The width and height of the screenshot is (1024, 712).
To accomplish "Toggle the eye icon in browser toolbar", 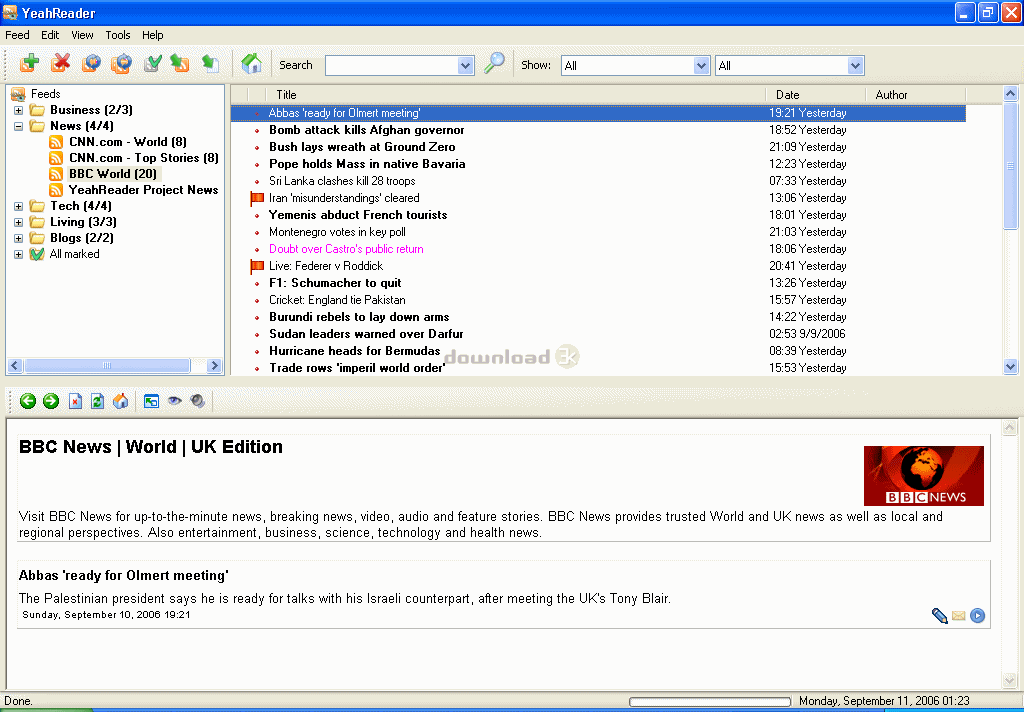I will click(175, 401).
